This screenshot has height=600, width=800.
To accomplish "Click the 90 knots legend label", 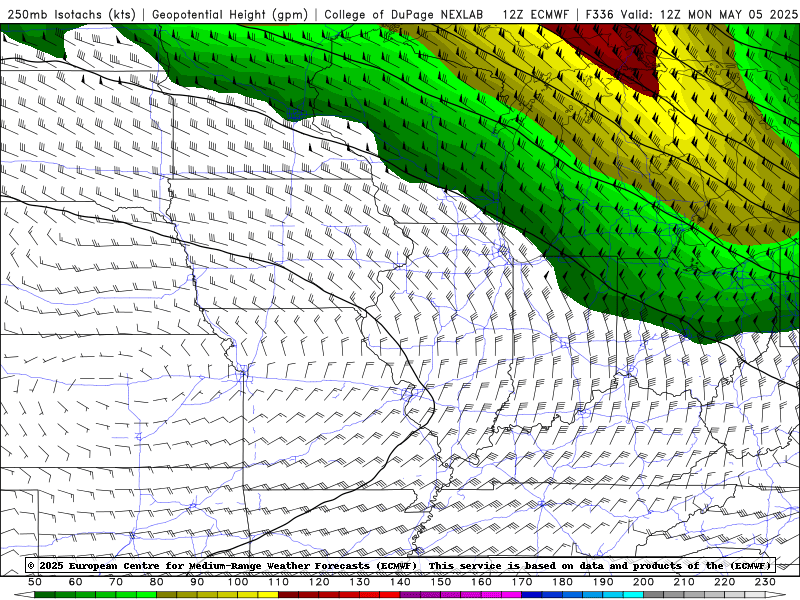I will [197, 582].
